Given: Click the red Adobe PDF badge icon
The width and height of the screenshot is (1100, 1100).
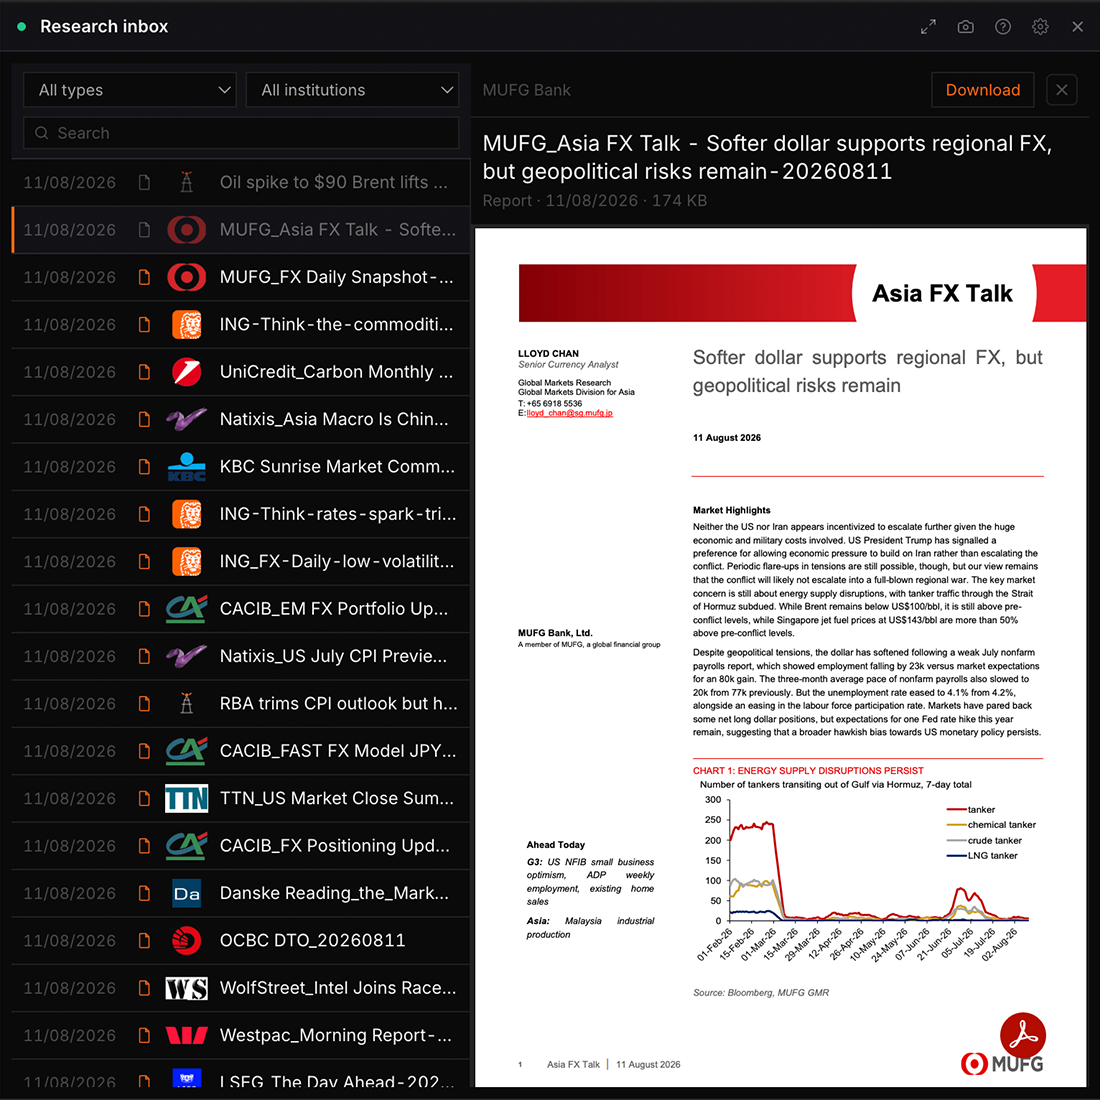Looking at the screenshot, I should tap(1023, 1035).
